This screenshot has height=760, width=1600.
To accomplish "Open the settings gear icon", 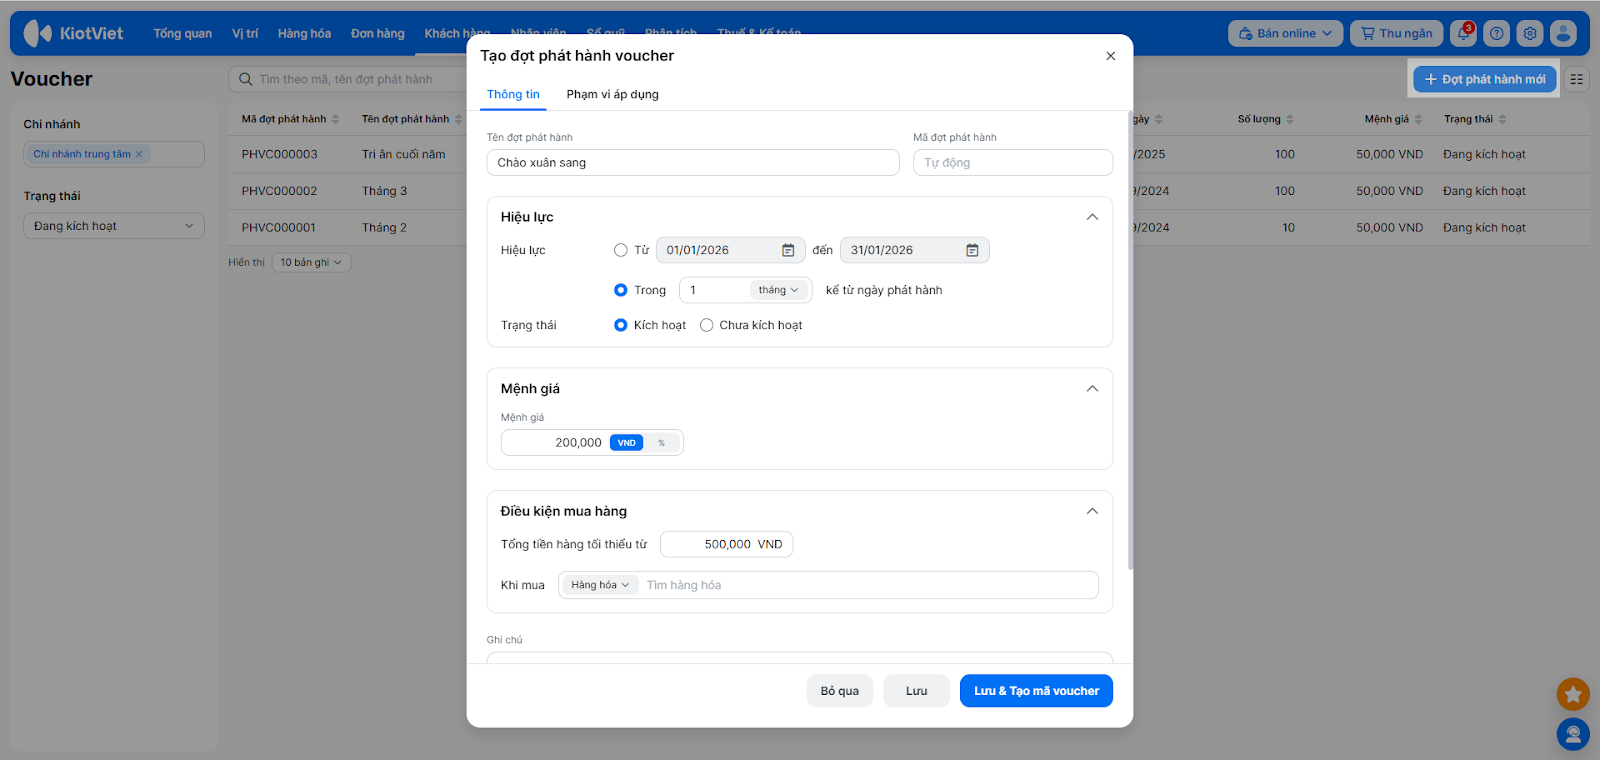I will tap(1530, 33).
